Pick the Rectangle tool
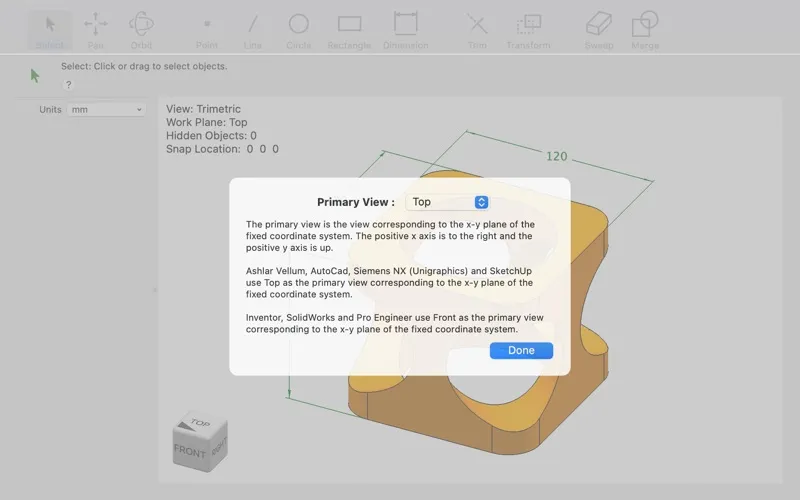Viewport: 800px width, 500px height. [x=349, y=31]
